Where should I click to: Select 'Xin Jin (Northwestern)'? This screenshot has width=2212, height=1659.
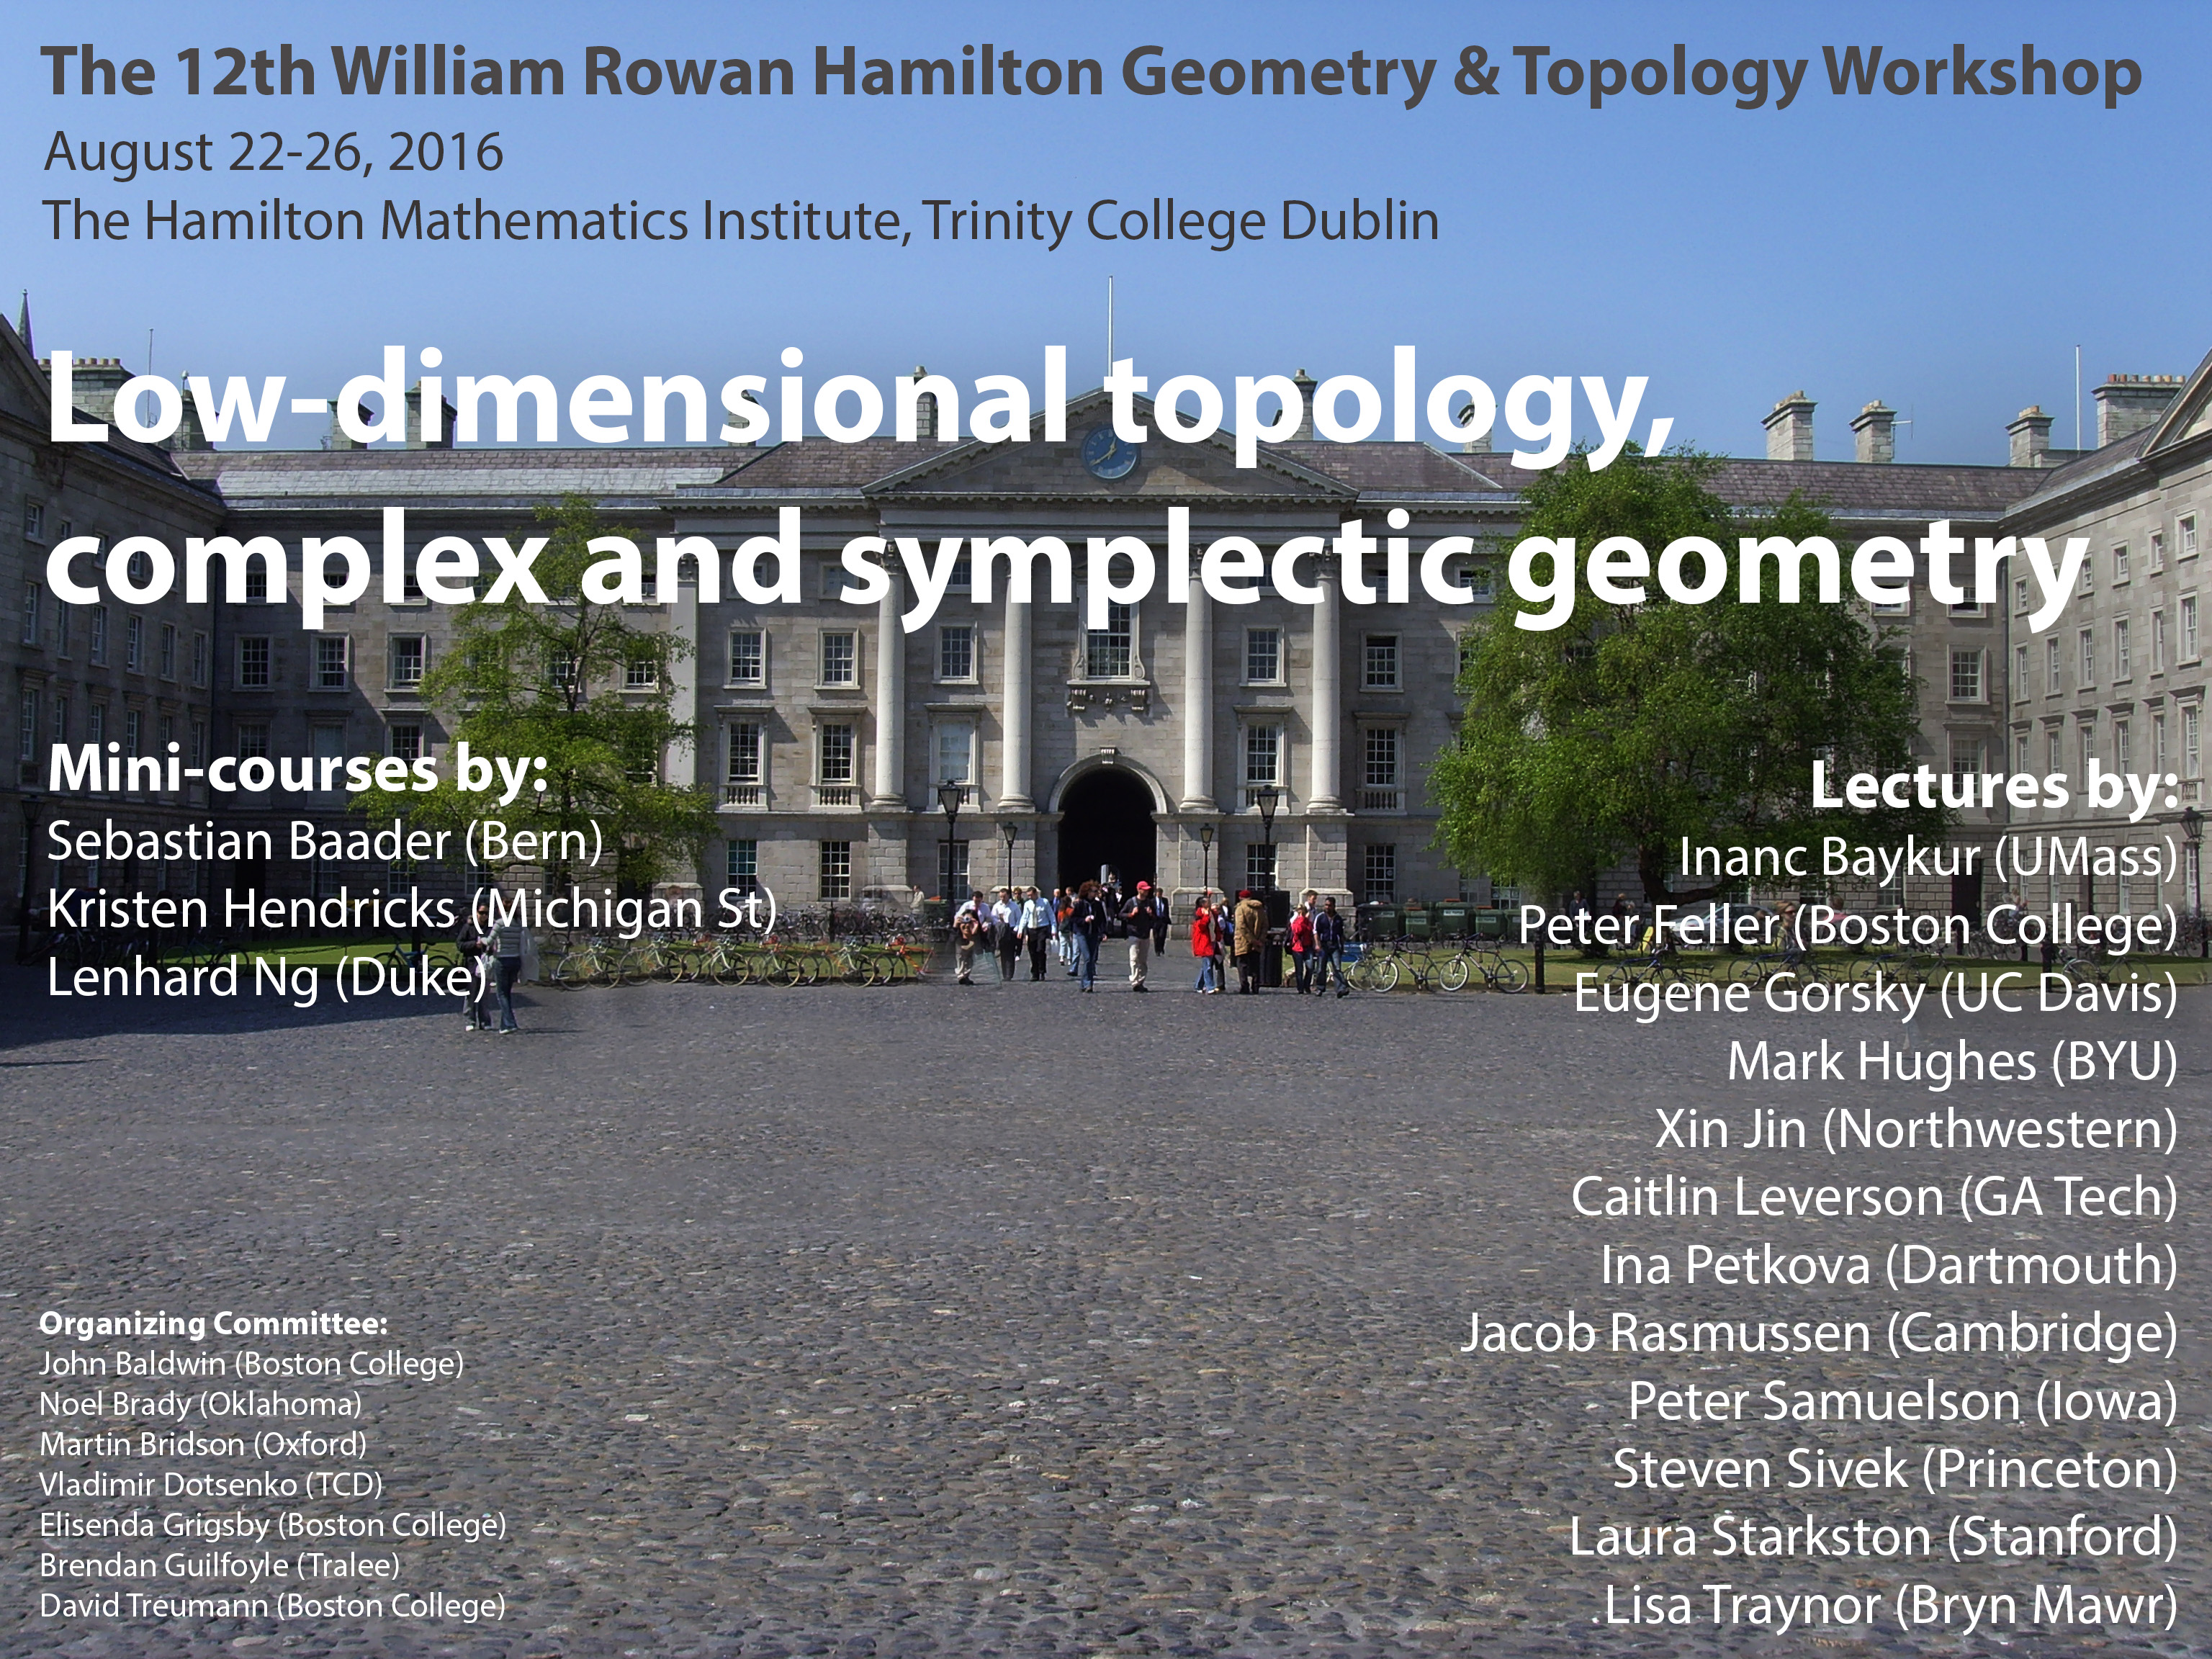[x=1916, y=1129]
